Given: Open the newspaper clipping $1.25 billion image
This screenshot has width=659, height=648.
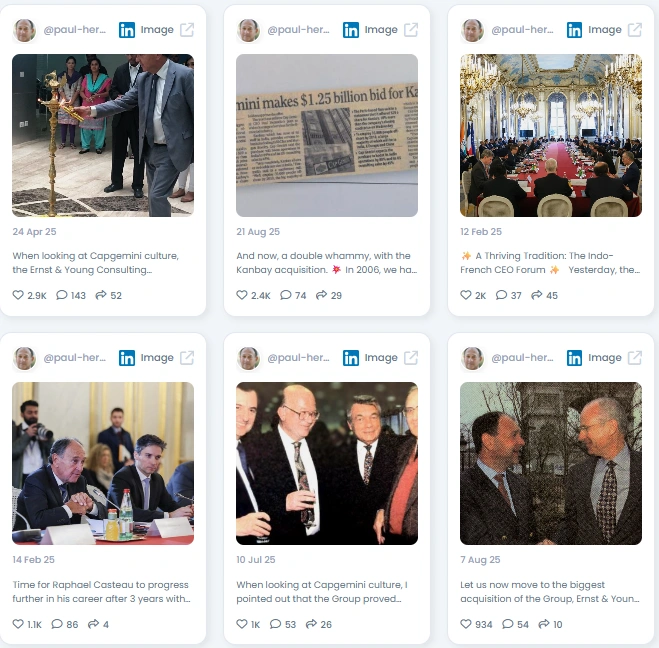Looking at the screenshot, I should click(327, 135).
